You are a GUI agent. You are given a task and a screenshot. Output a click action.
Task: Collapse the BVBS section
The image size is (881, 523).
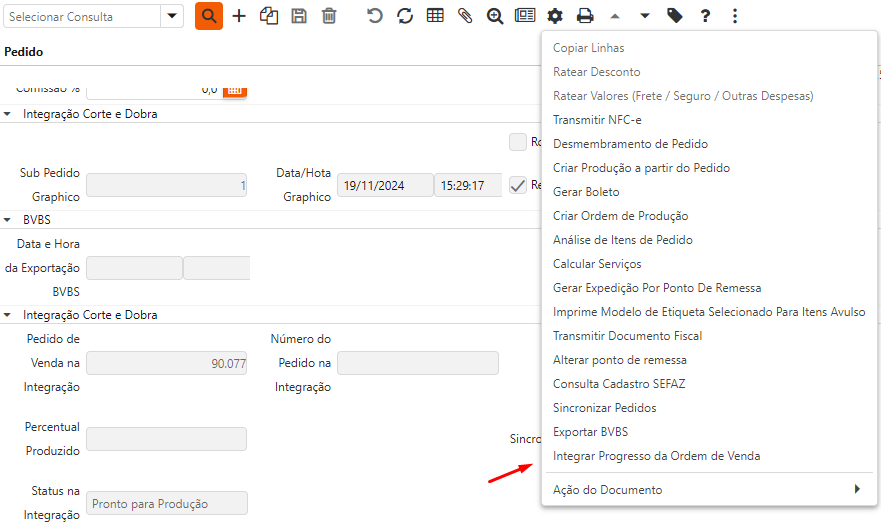pos(8,220)
